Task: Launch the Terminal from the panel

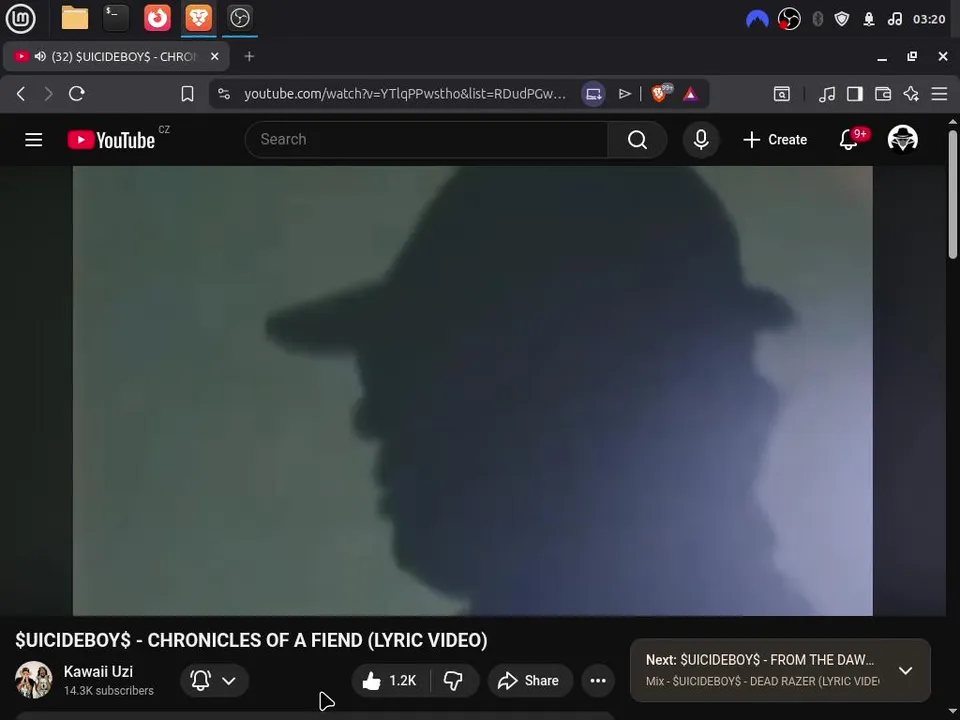Action: pos(116,18)
